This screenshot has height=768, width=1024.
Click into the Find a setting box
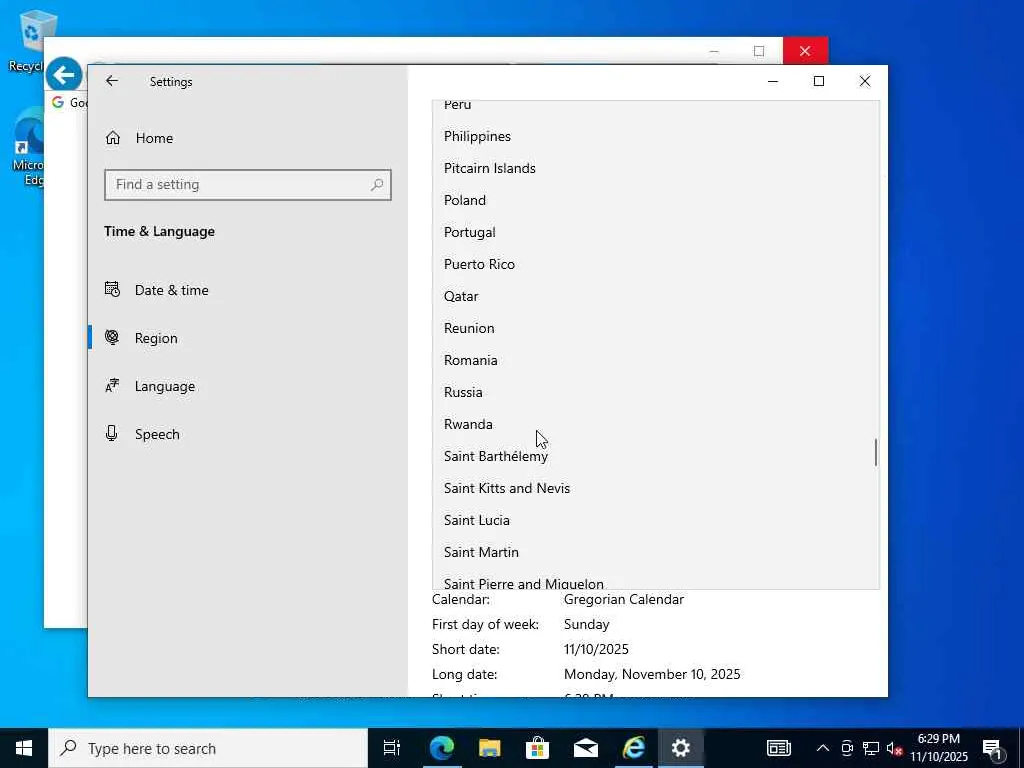click(248, 185)
